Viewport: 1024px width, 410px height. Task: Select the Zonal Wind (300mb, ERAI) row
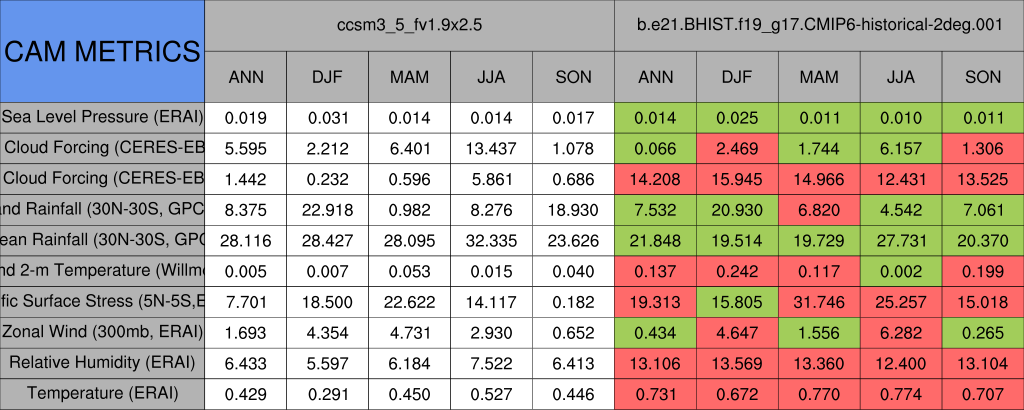click(x=102, y=332)
